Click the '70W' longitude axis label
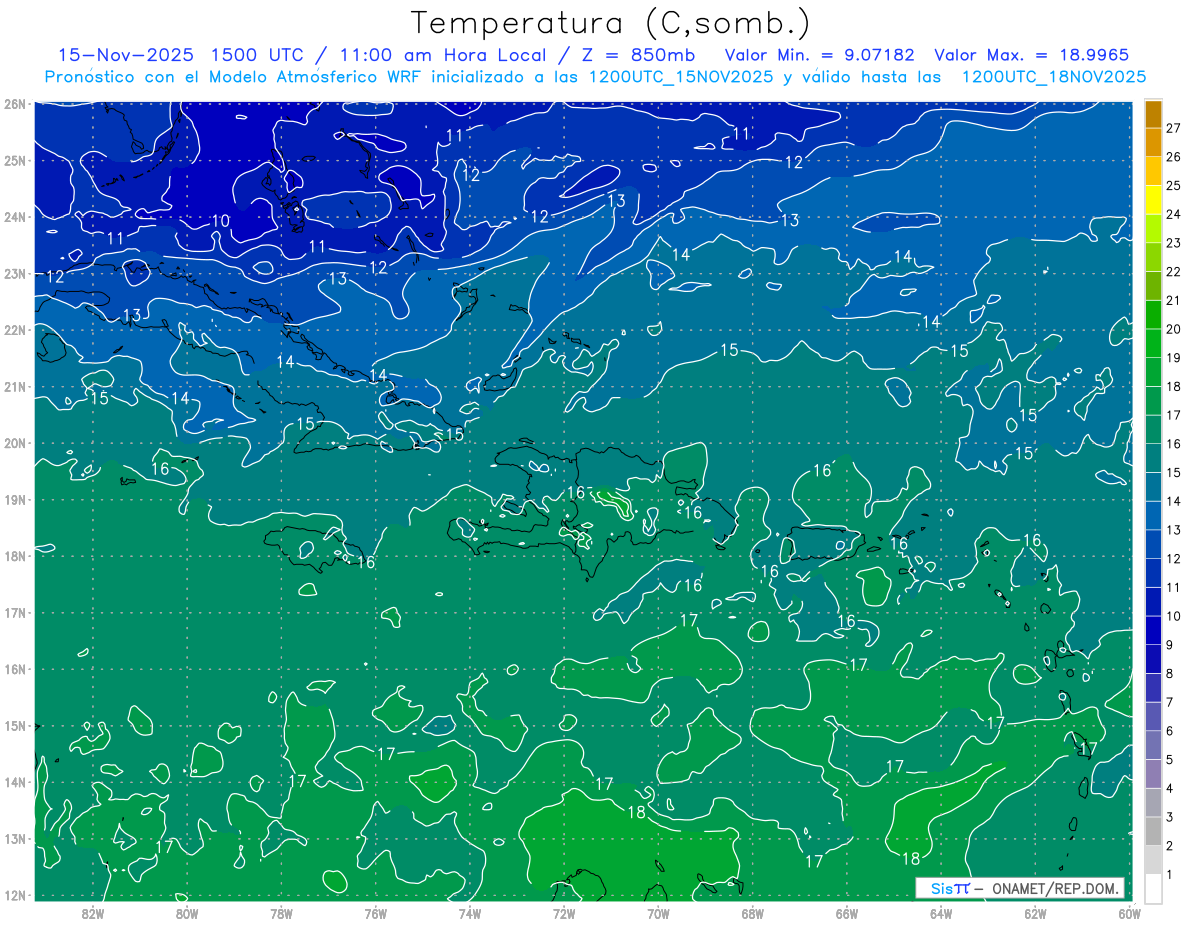The height and width of the screenshot is (927, 1200). (x=658, y=914)
